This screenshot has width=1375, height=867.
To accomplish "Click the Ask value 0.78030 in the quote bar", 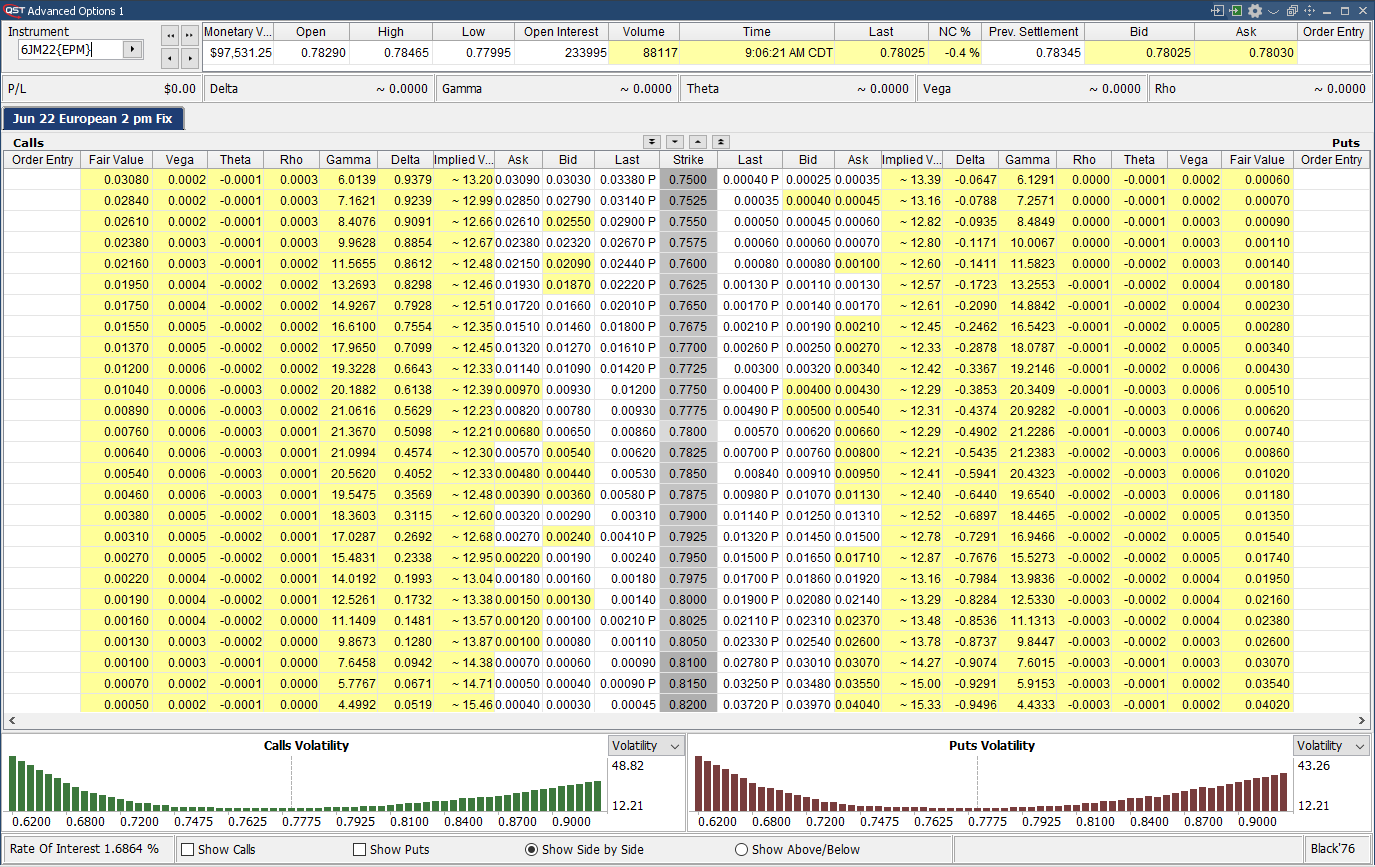I will click(x=1246, y=53).
